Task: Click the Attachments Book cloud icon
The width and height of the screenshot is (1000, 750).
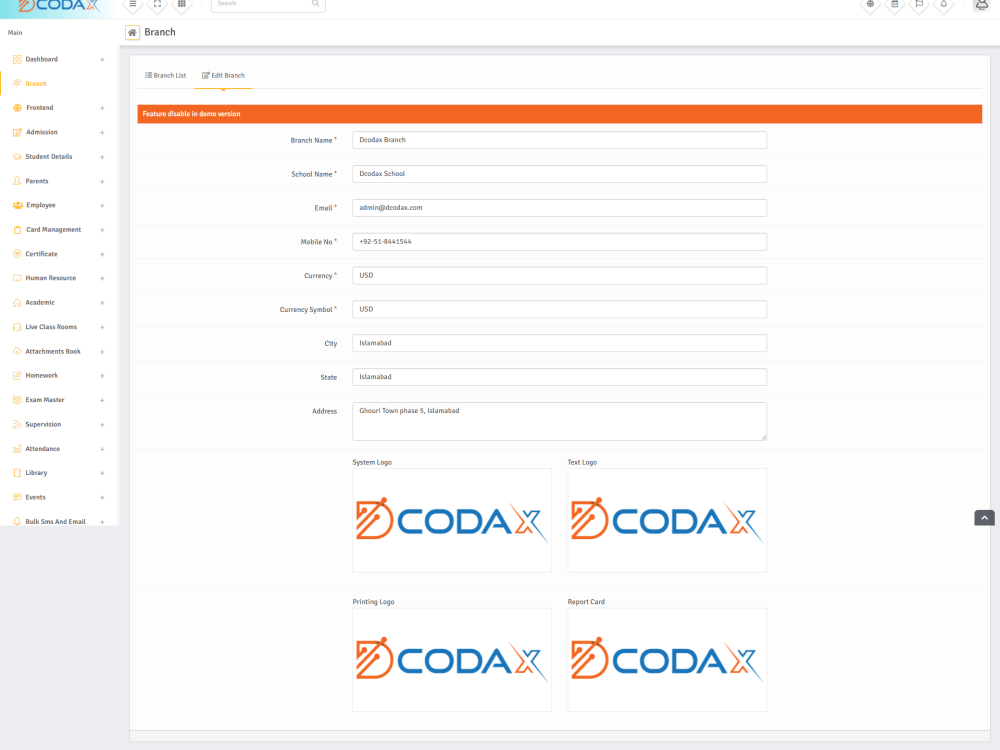Action: 17,351
